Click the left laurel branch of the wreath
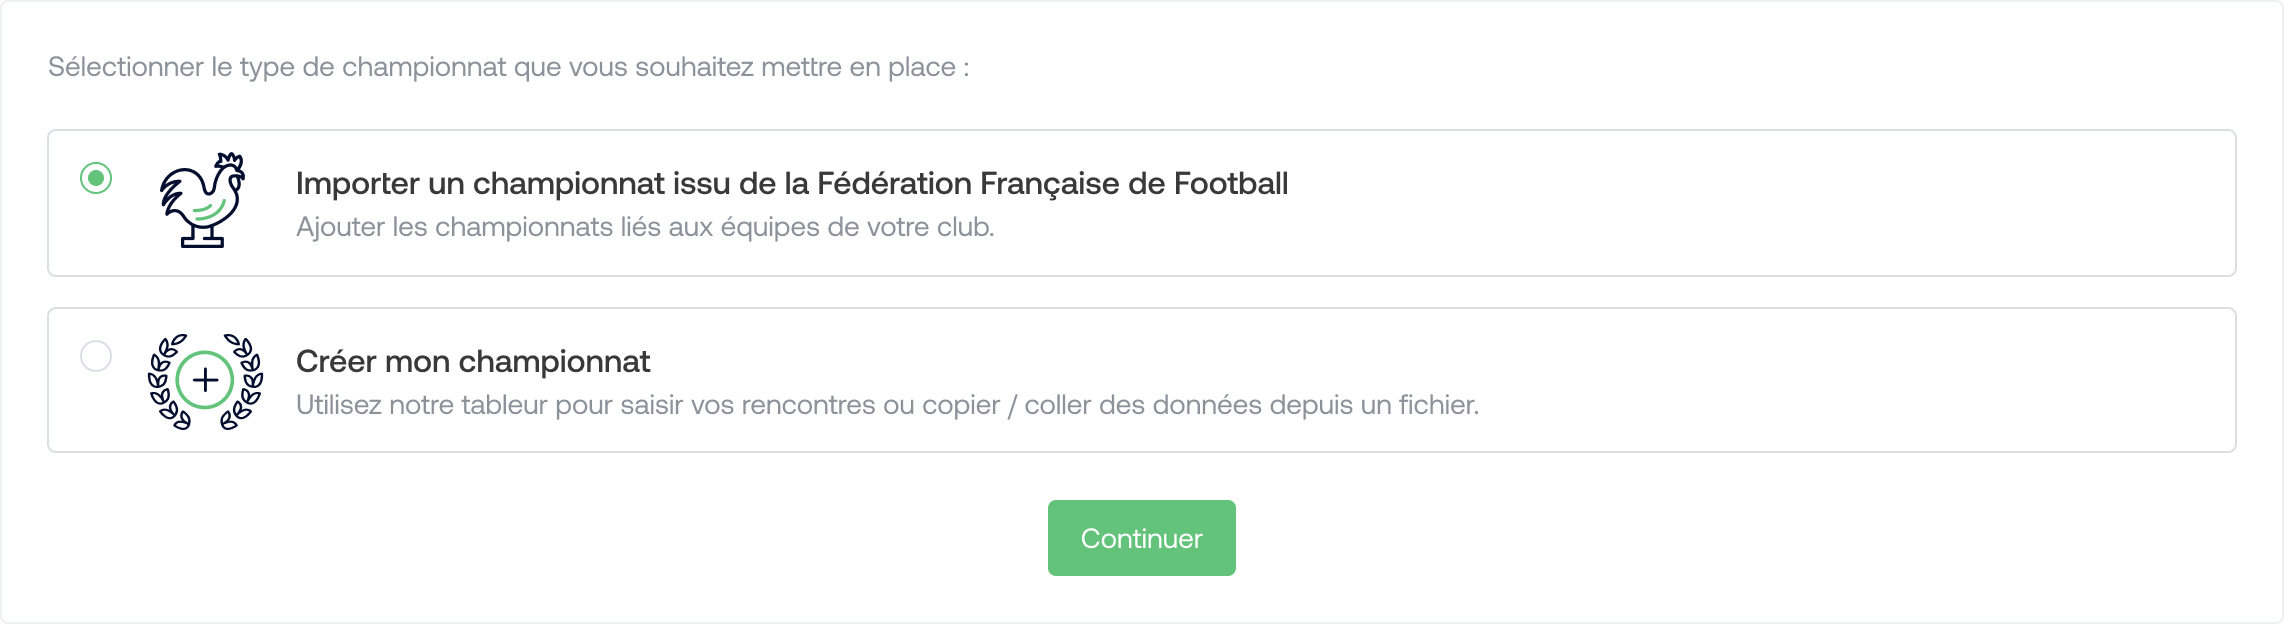The height and width of the screenshot is (624, 2284). point(168,381)
